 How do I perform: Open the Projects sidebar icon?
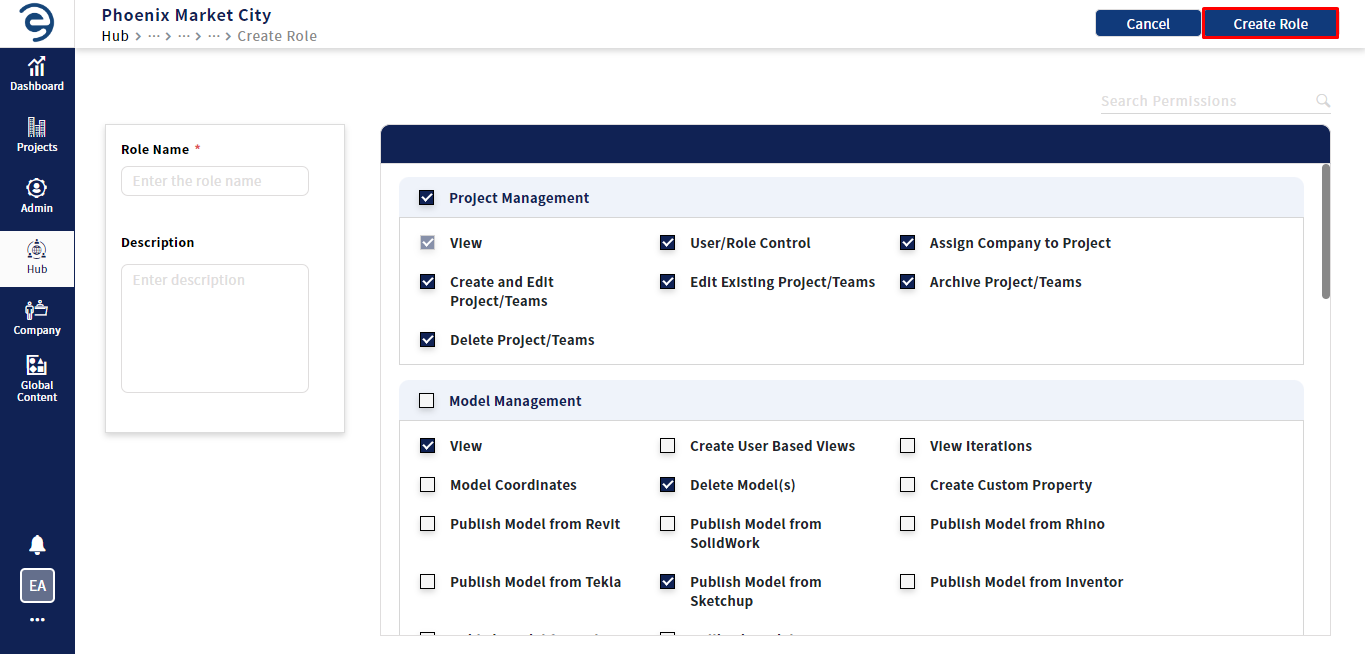pos(37,135)
